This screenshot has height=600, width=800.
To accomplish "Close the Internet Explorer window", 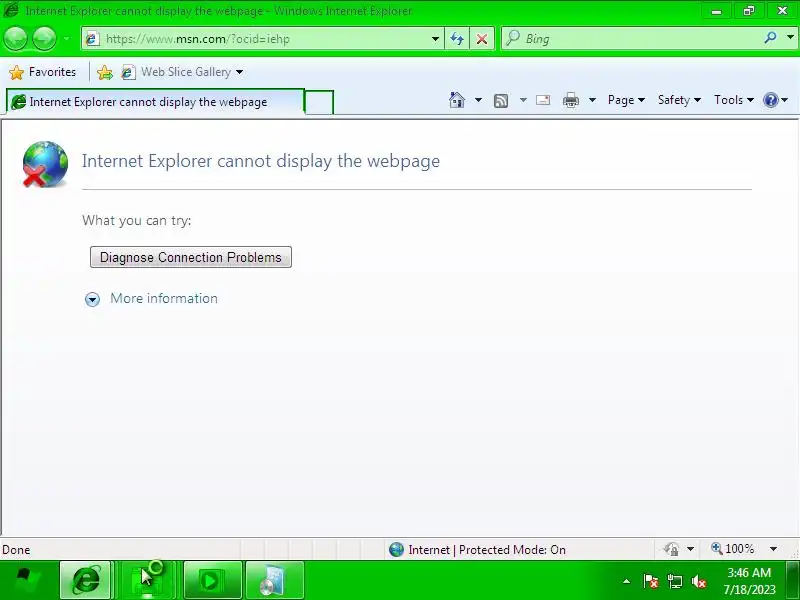I will (782, 11).
